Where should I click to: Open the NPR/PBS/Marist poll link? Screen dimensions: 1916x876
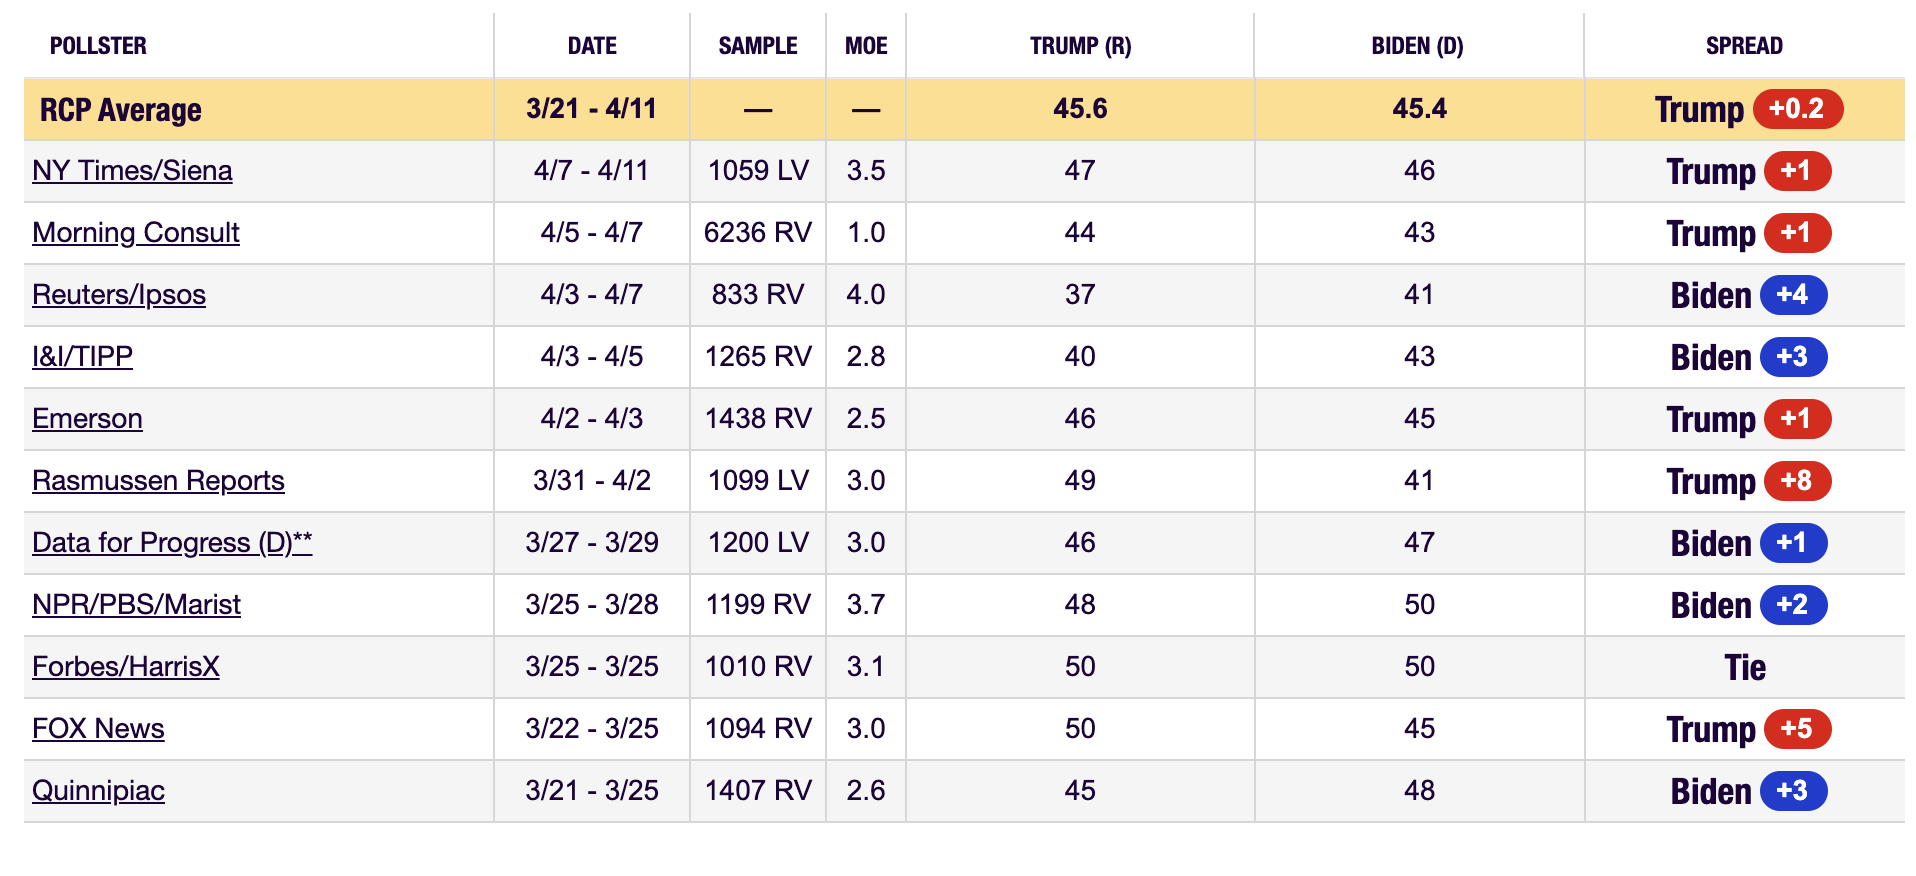[x=136, y=605]
